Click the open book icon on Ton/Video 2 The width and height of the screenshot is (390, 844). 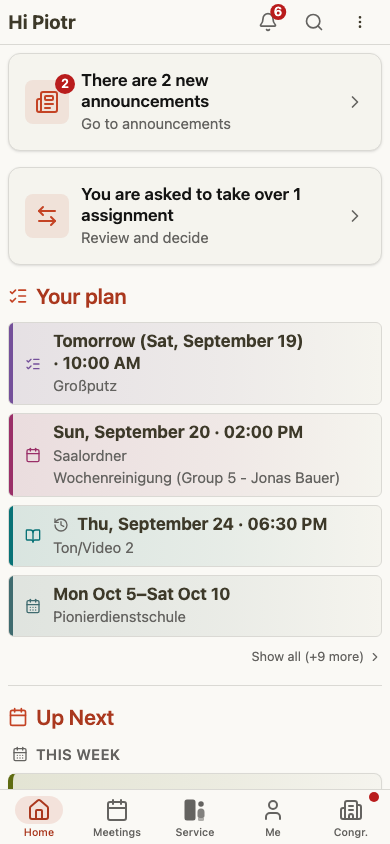click(33, 536)
